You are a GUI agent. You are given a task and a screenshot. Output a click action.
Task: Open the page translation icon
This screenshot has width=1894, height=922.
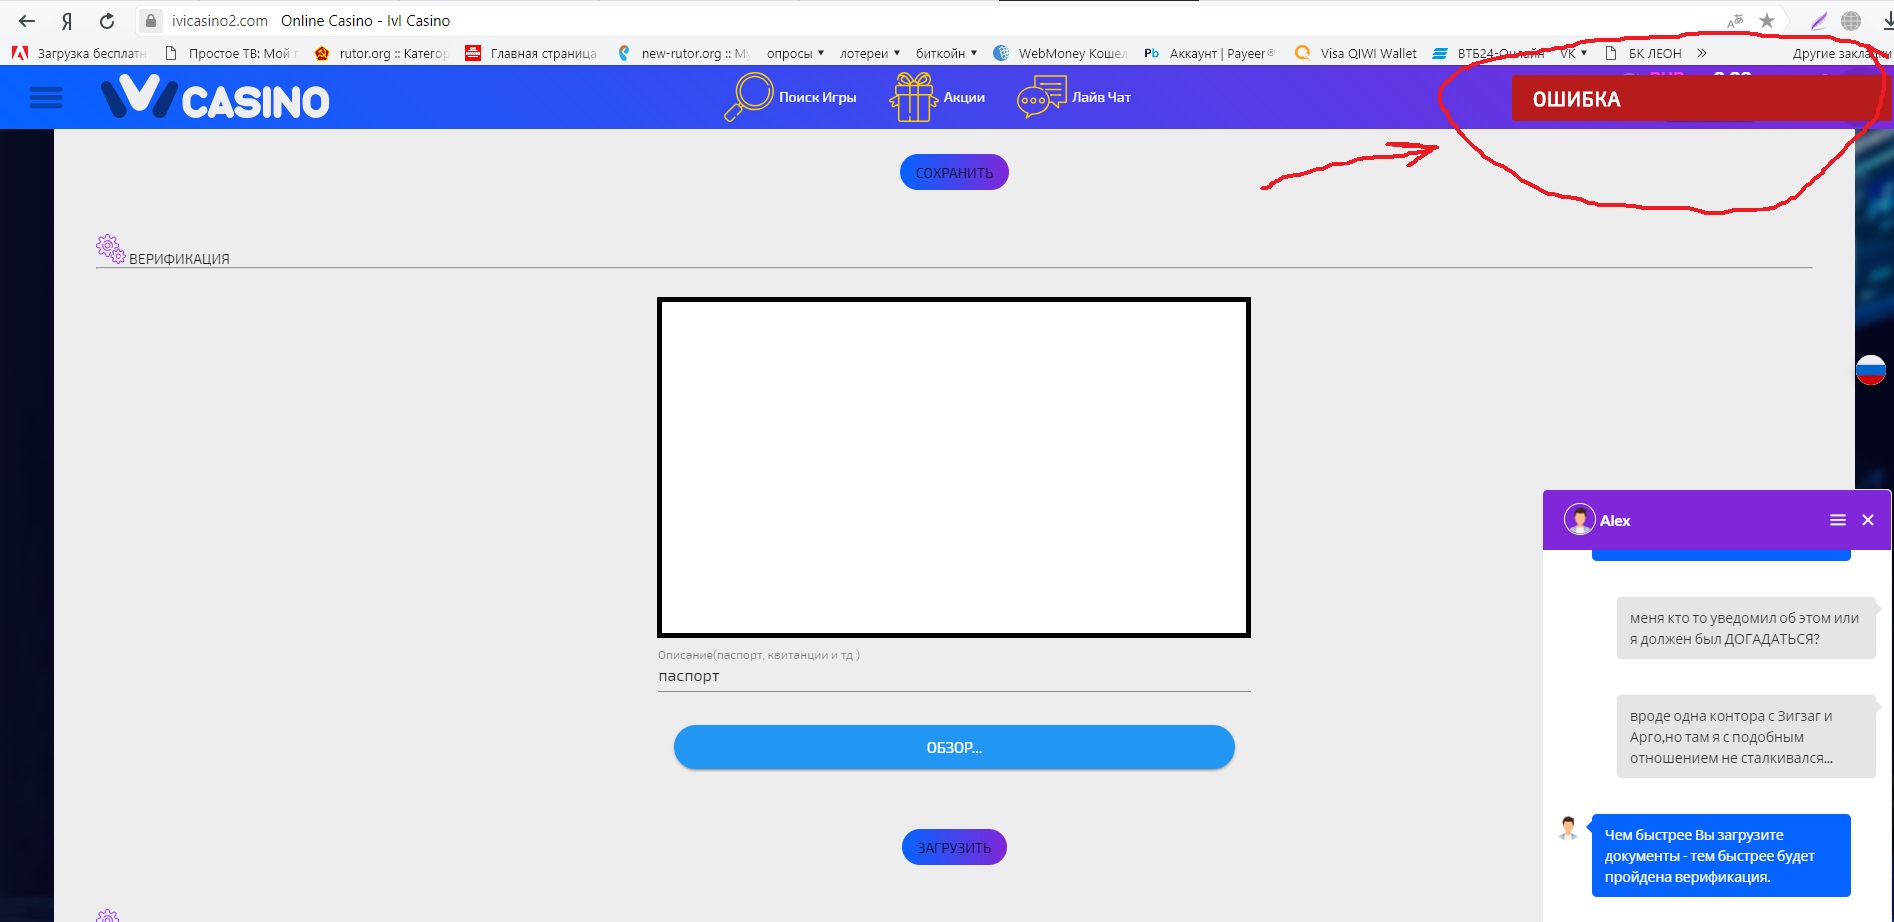[1735, 21]
